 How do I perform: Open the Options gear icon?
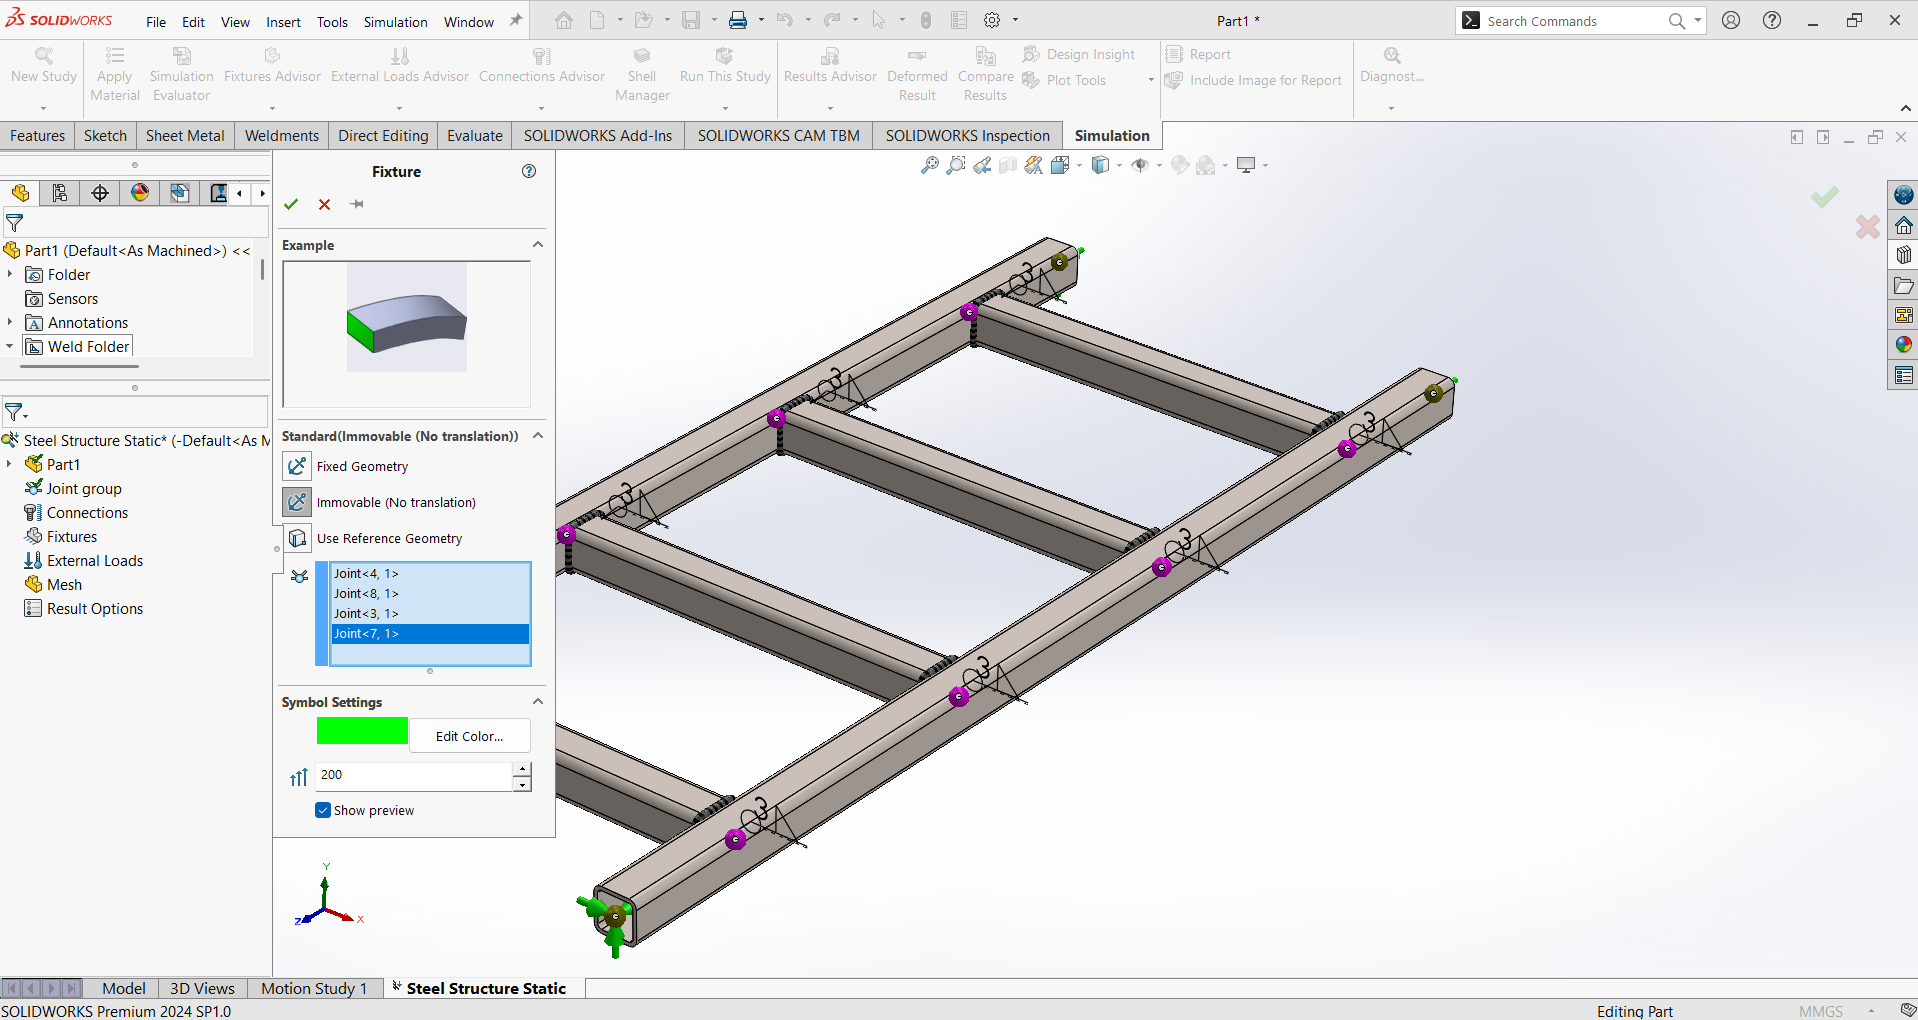coord(992,20)
